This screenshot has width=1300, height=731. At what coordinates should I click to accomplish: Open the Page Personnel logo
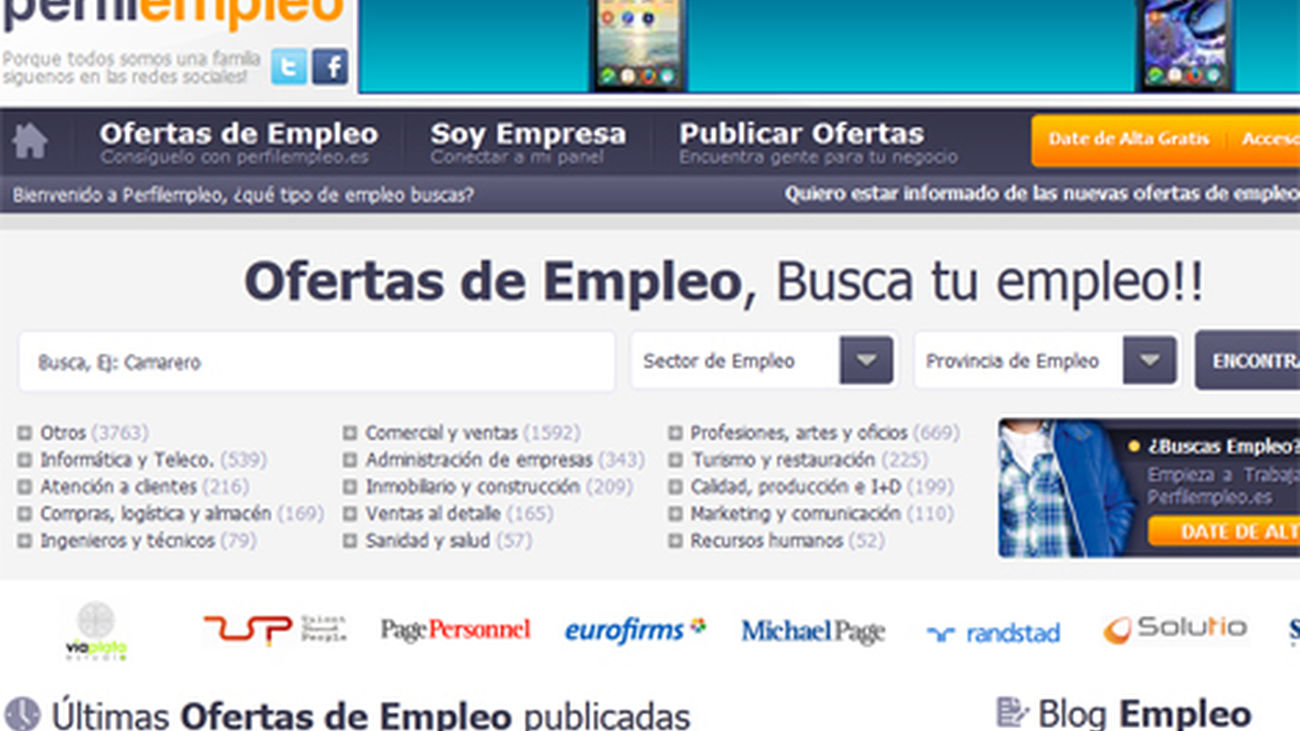pos(455,630)
